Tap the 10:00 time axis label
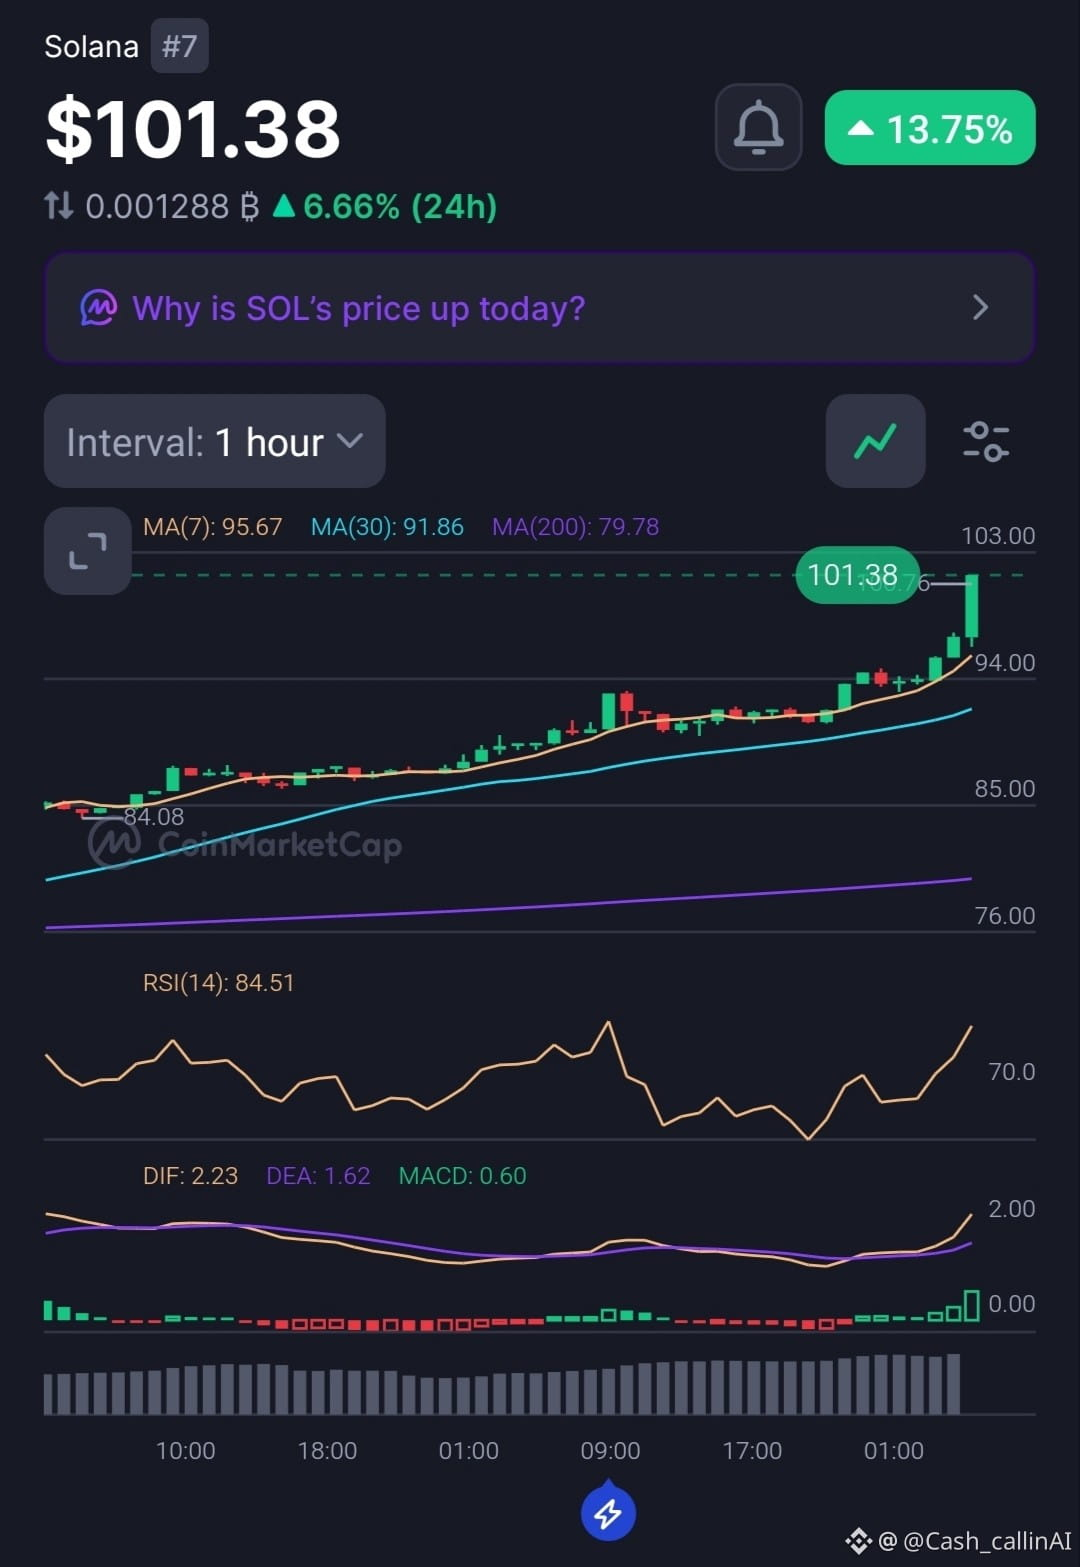 pos(185,1450)
